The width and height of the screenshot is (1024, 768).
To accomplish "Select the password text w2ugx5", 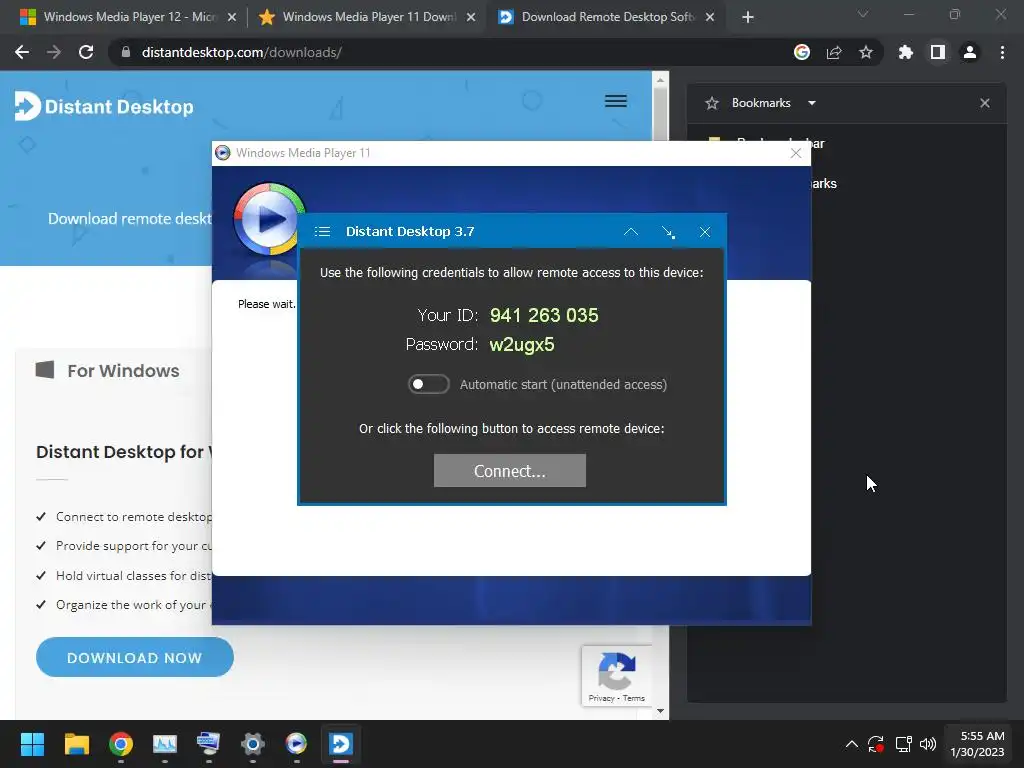I will click(x=522, y=344).
